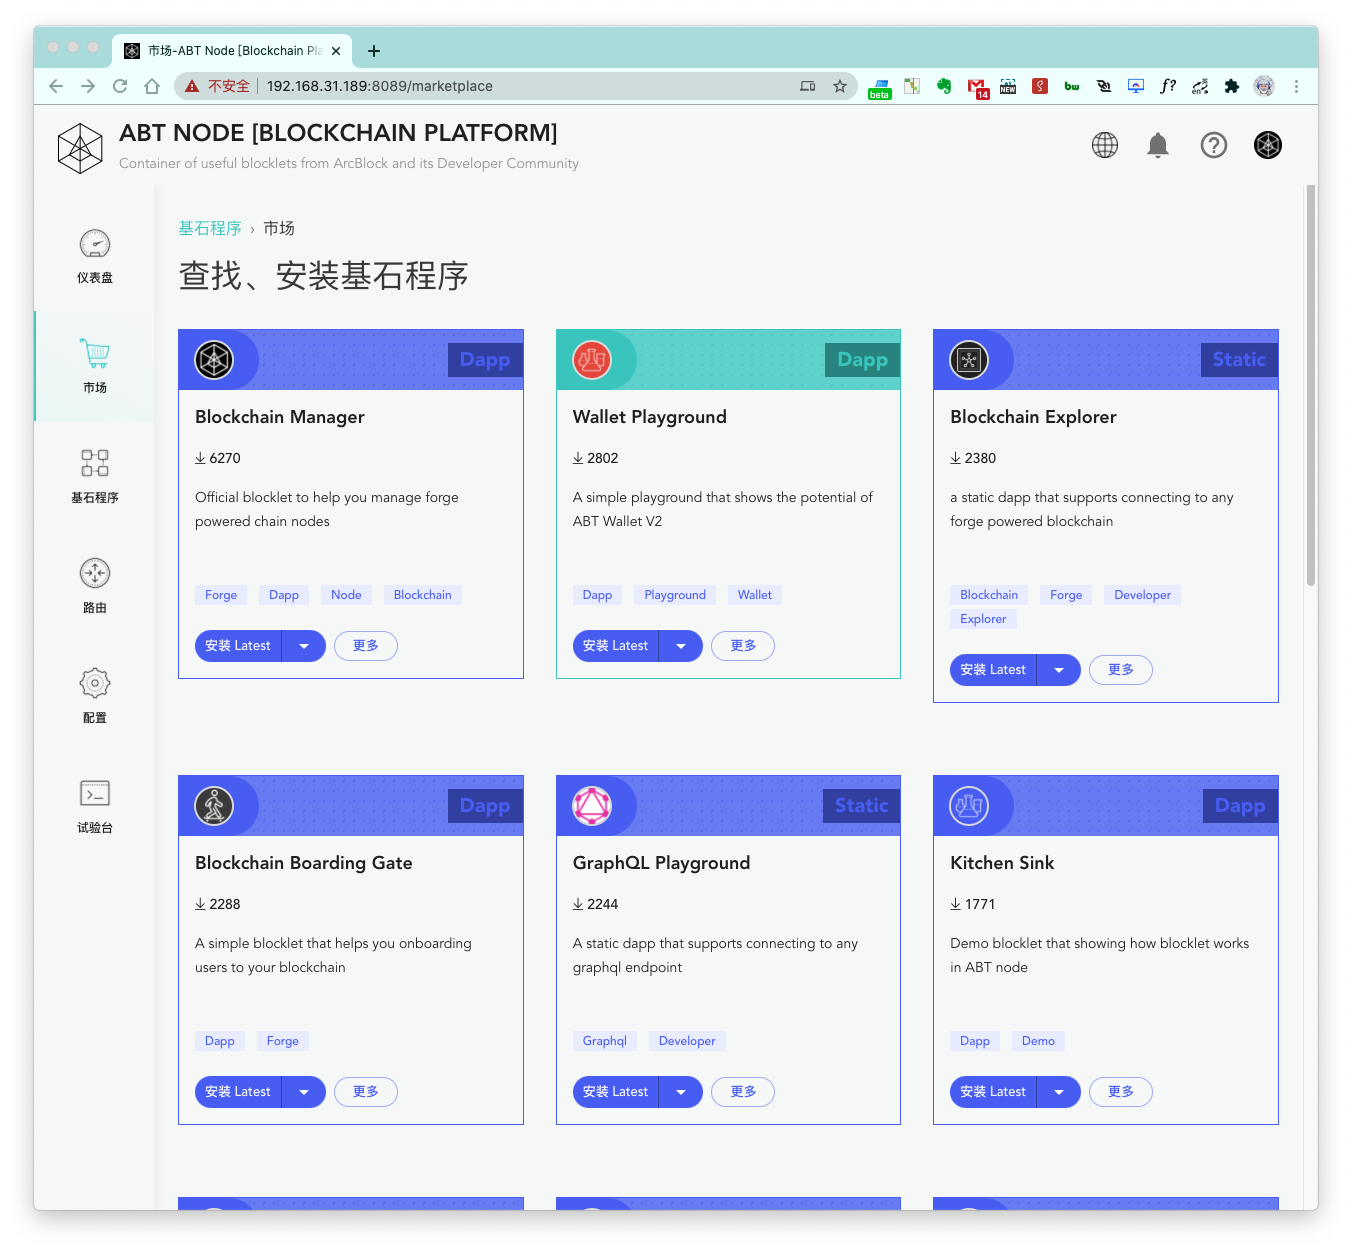Click the language globe icon
The height and width of the screenshot is (1252, 1352).
(1105, 145)
